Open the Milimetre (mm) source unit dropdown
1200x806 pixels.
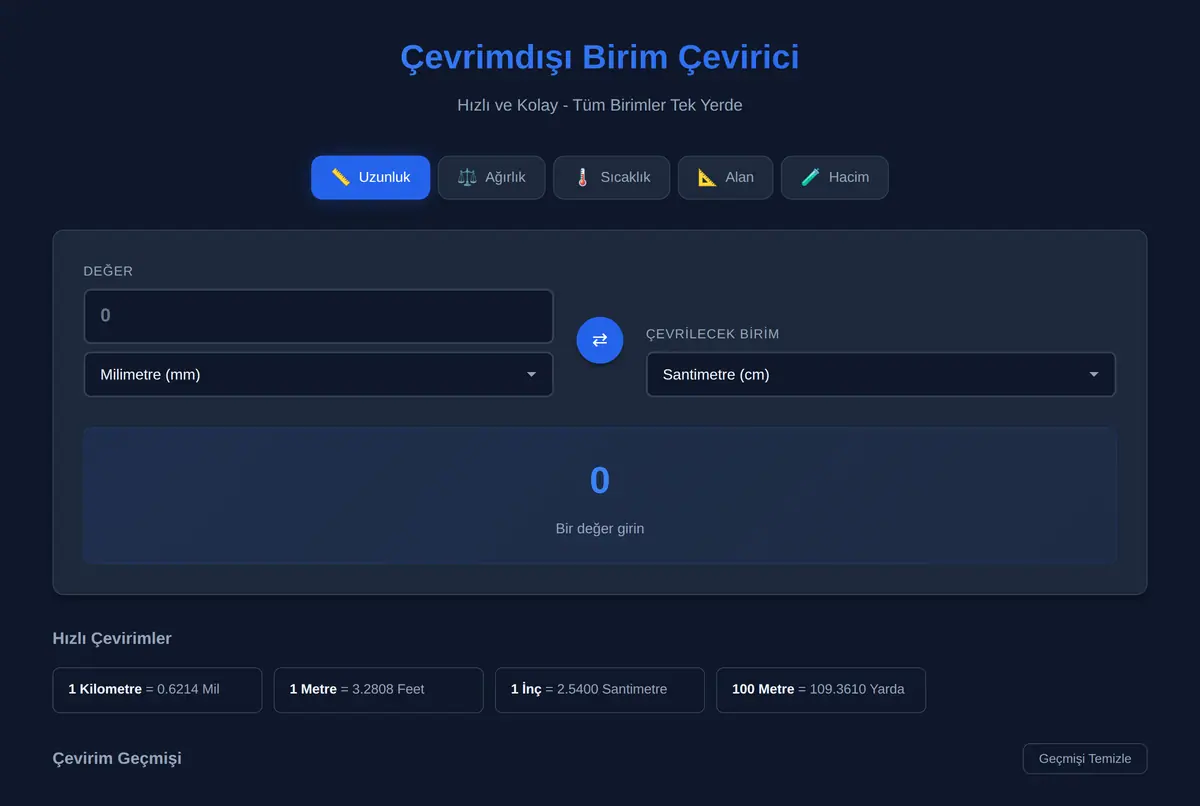click(x=319, y=375)
